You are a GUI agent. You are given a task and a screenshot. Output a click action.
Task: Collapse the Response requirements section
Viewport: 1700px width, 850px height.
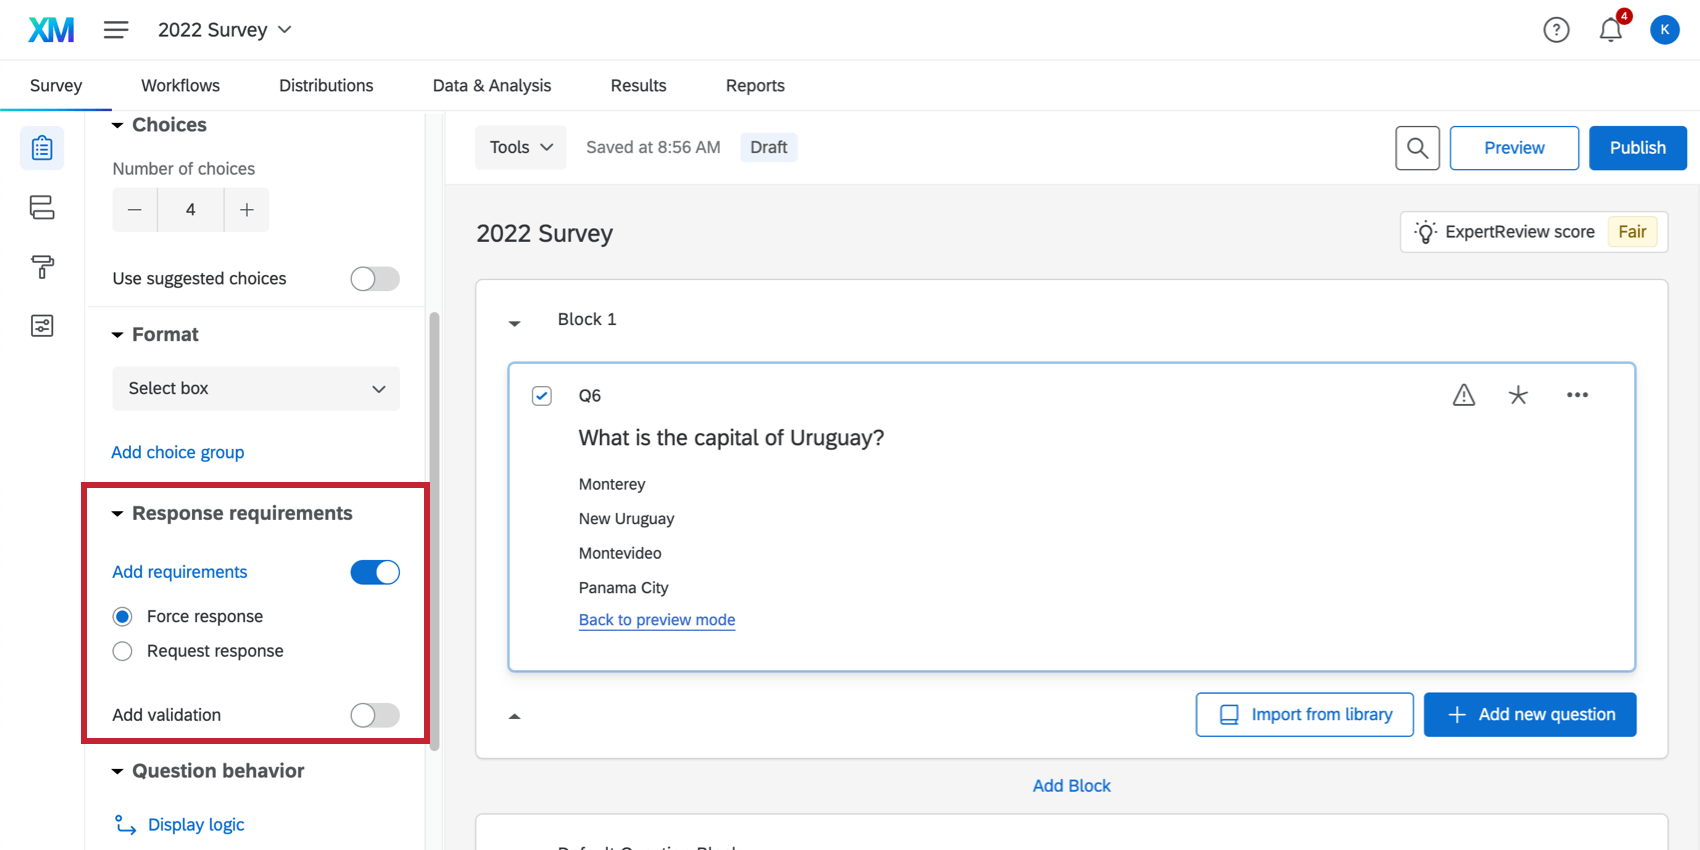pyautogui.click(x=118, y=514)
